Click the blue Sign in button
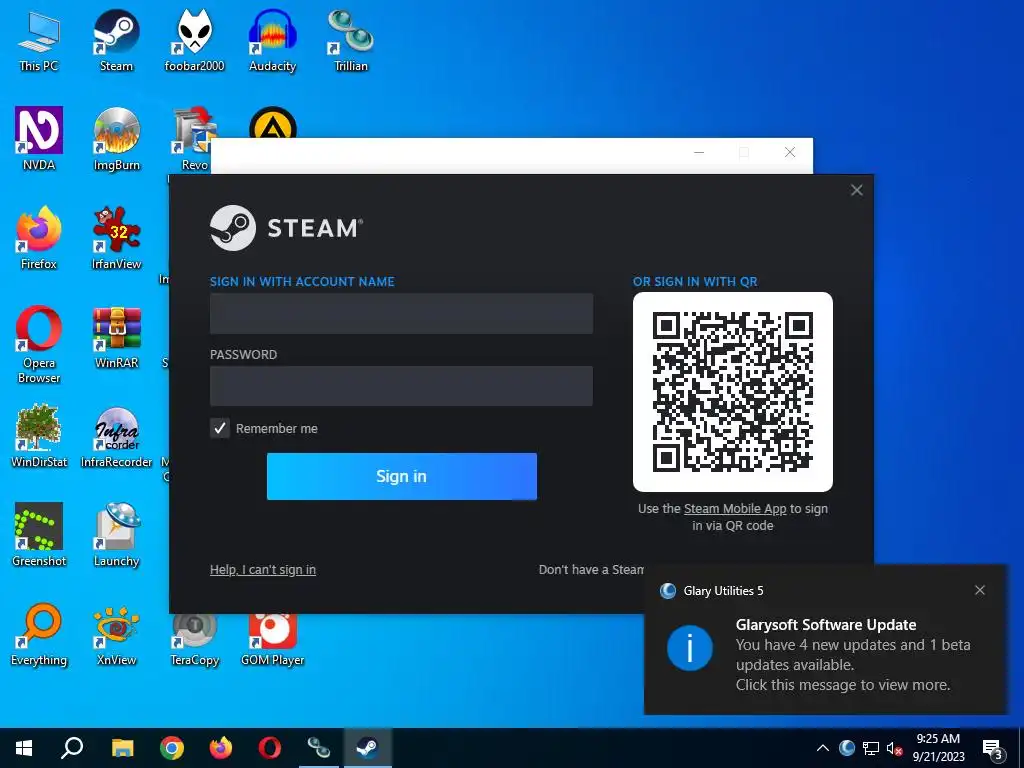This screenshot has height=768, width=1024. (402, 476)
